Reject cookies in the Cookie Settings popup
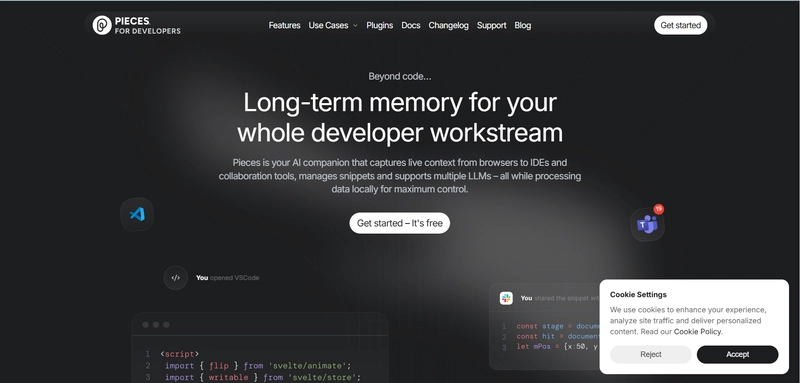 651,354
